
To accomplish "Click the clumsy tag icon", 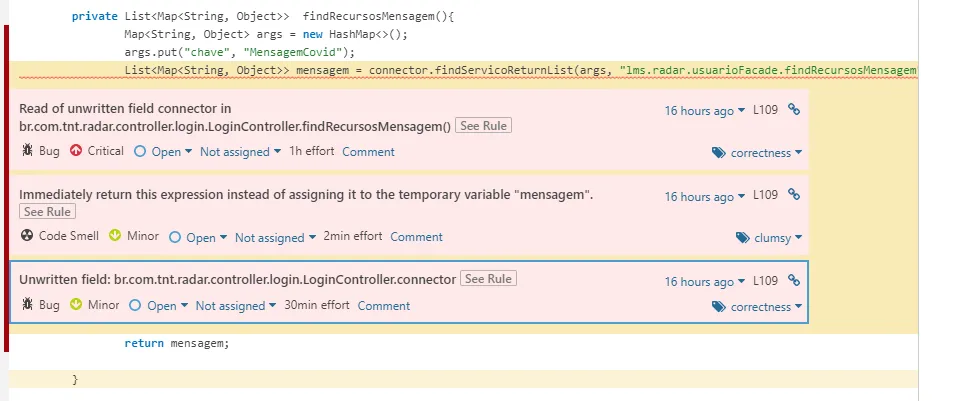I will [x=742, y=238].
